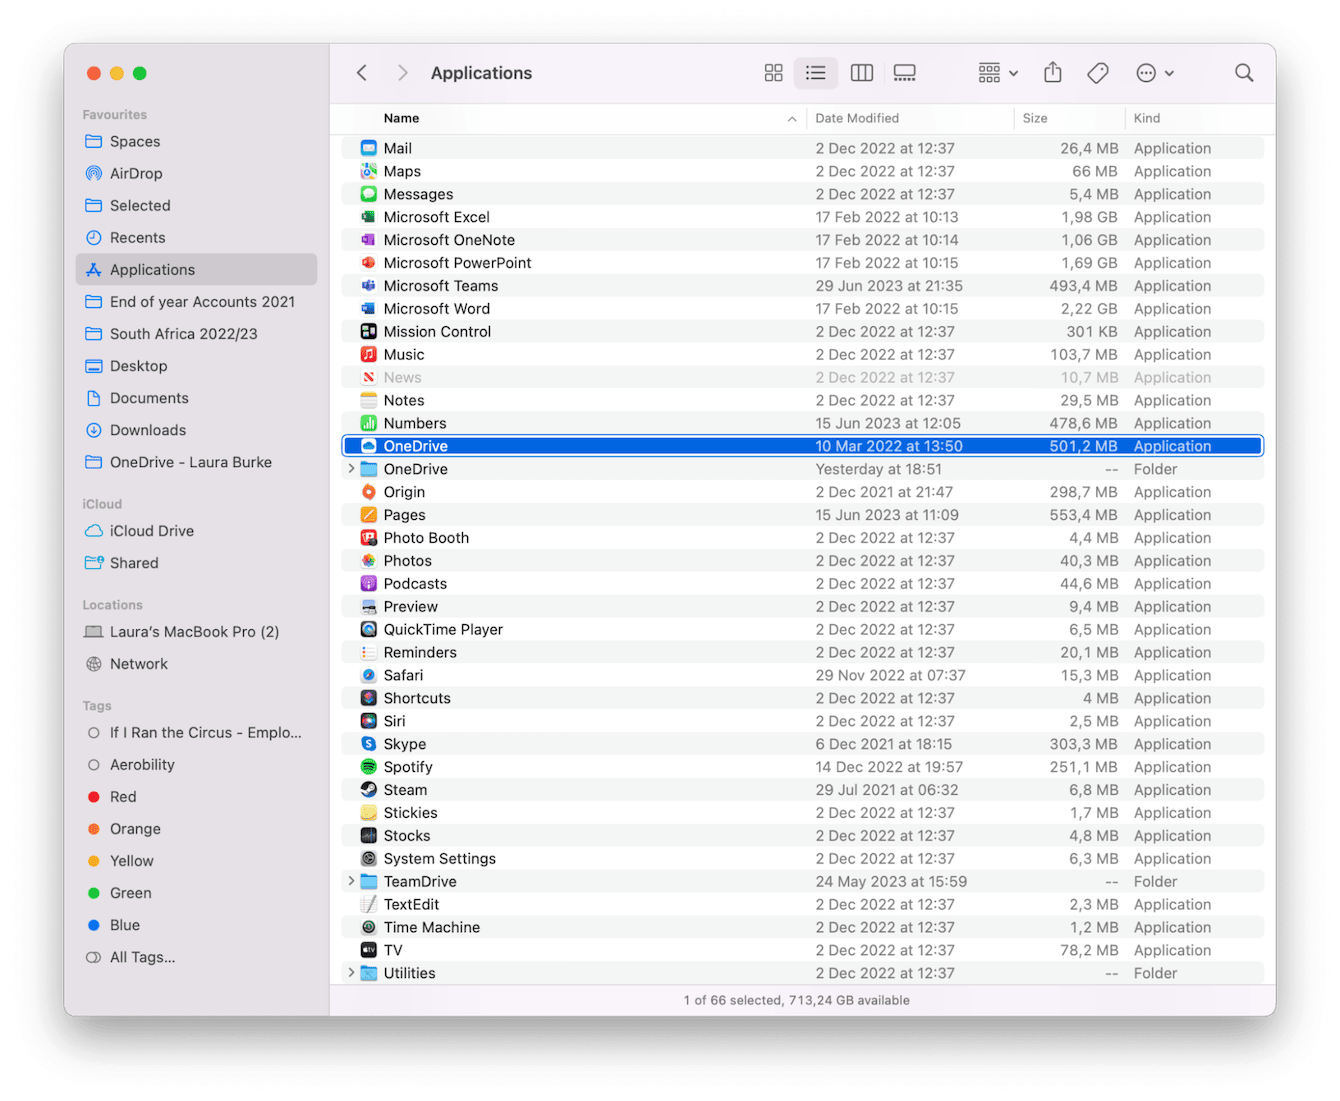This screenshot has height=1101, width=1340.
Task: Switch to icon grid view
Action: [772, 72]
